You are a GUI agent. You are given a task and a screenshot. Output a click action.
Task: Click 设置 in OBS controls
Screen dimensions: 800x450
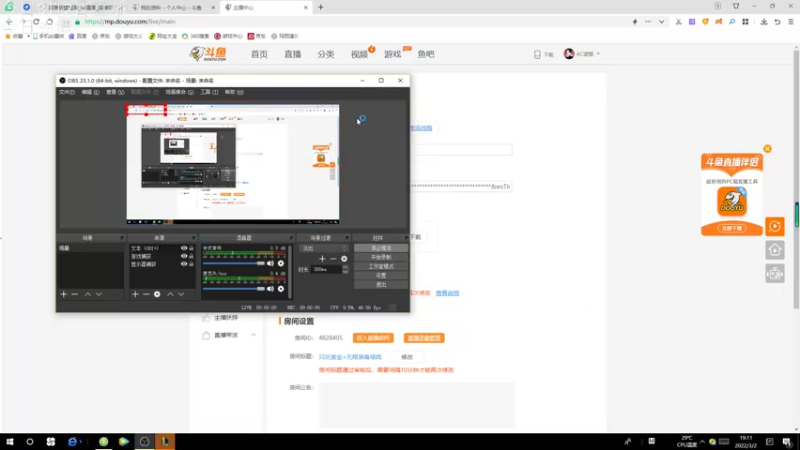381,276
